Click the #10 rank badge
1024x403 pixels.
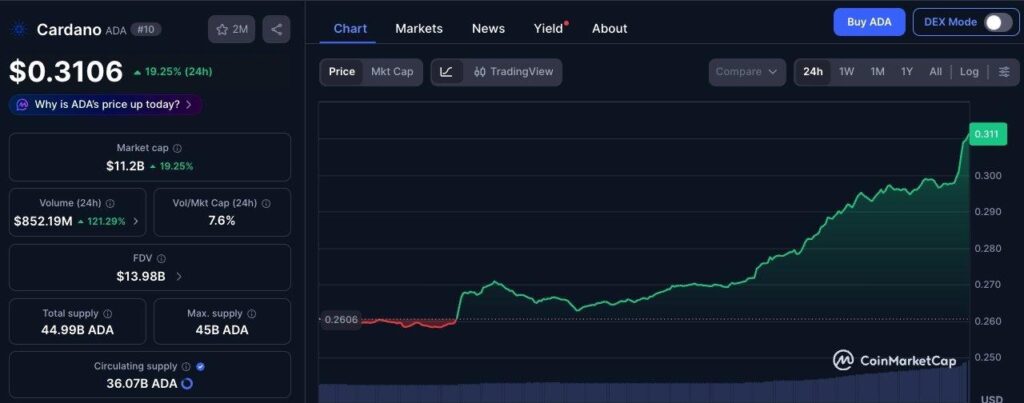pyautogui.click(x=146, y=29)
